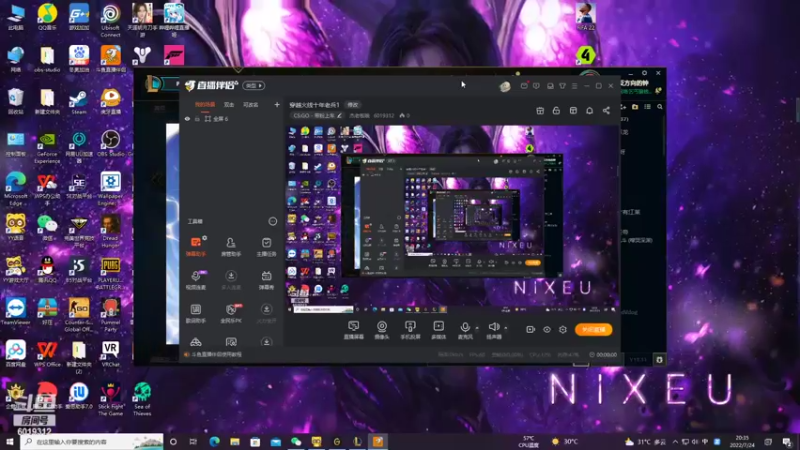Open stream settings gear icon
The width and height of the screenshot is (800, 450).
(x=563, y=330)
